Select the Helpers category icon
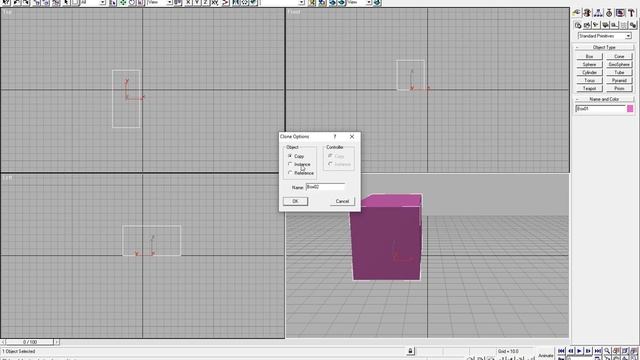 tap(614, 25)
